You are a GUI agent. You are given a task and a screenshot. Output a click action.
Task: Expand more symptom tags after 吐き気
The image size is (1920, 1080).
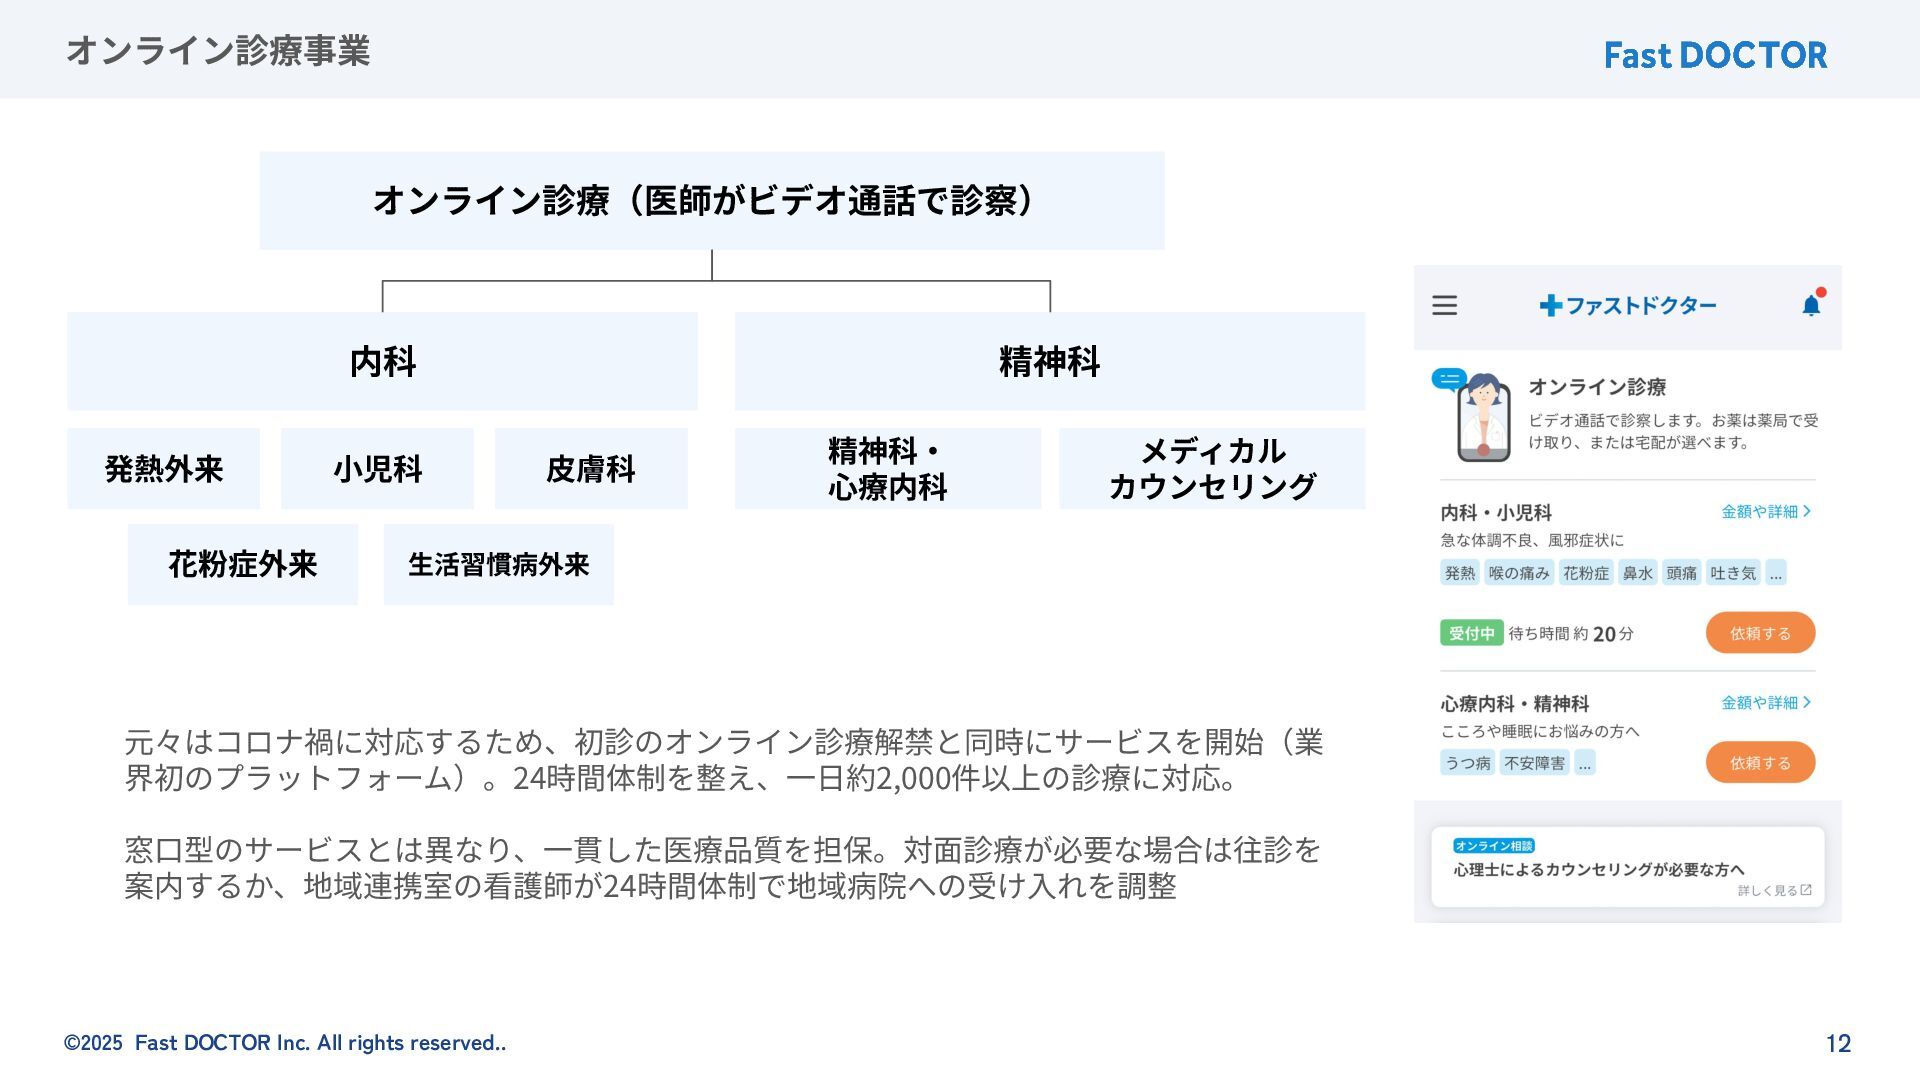[x=1775, y=573]
